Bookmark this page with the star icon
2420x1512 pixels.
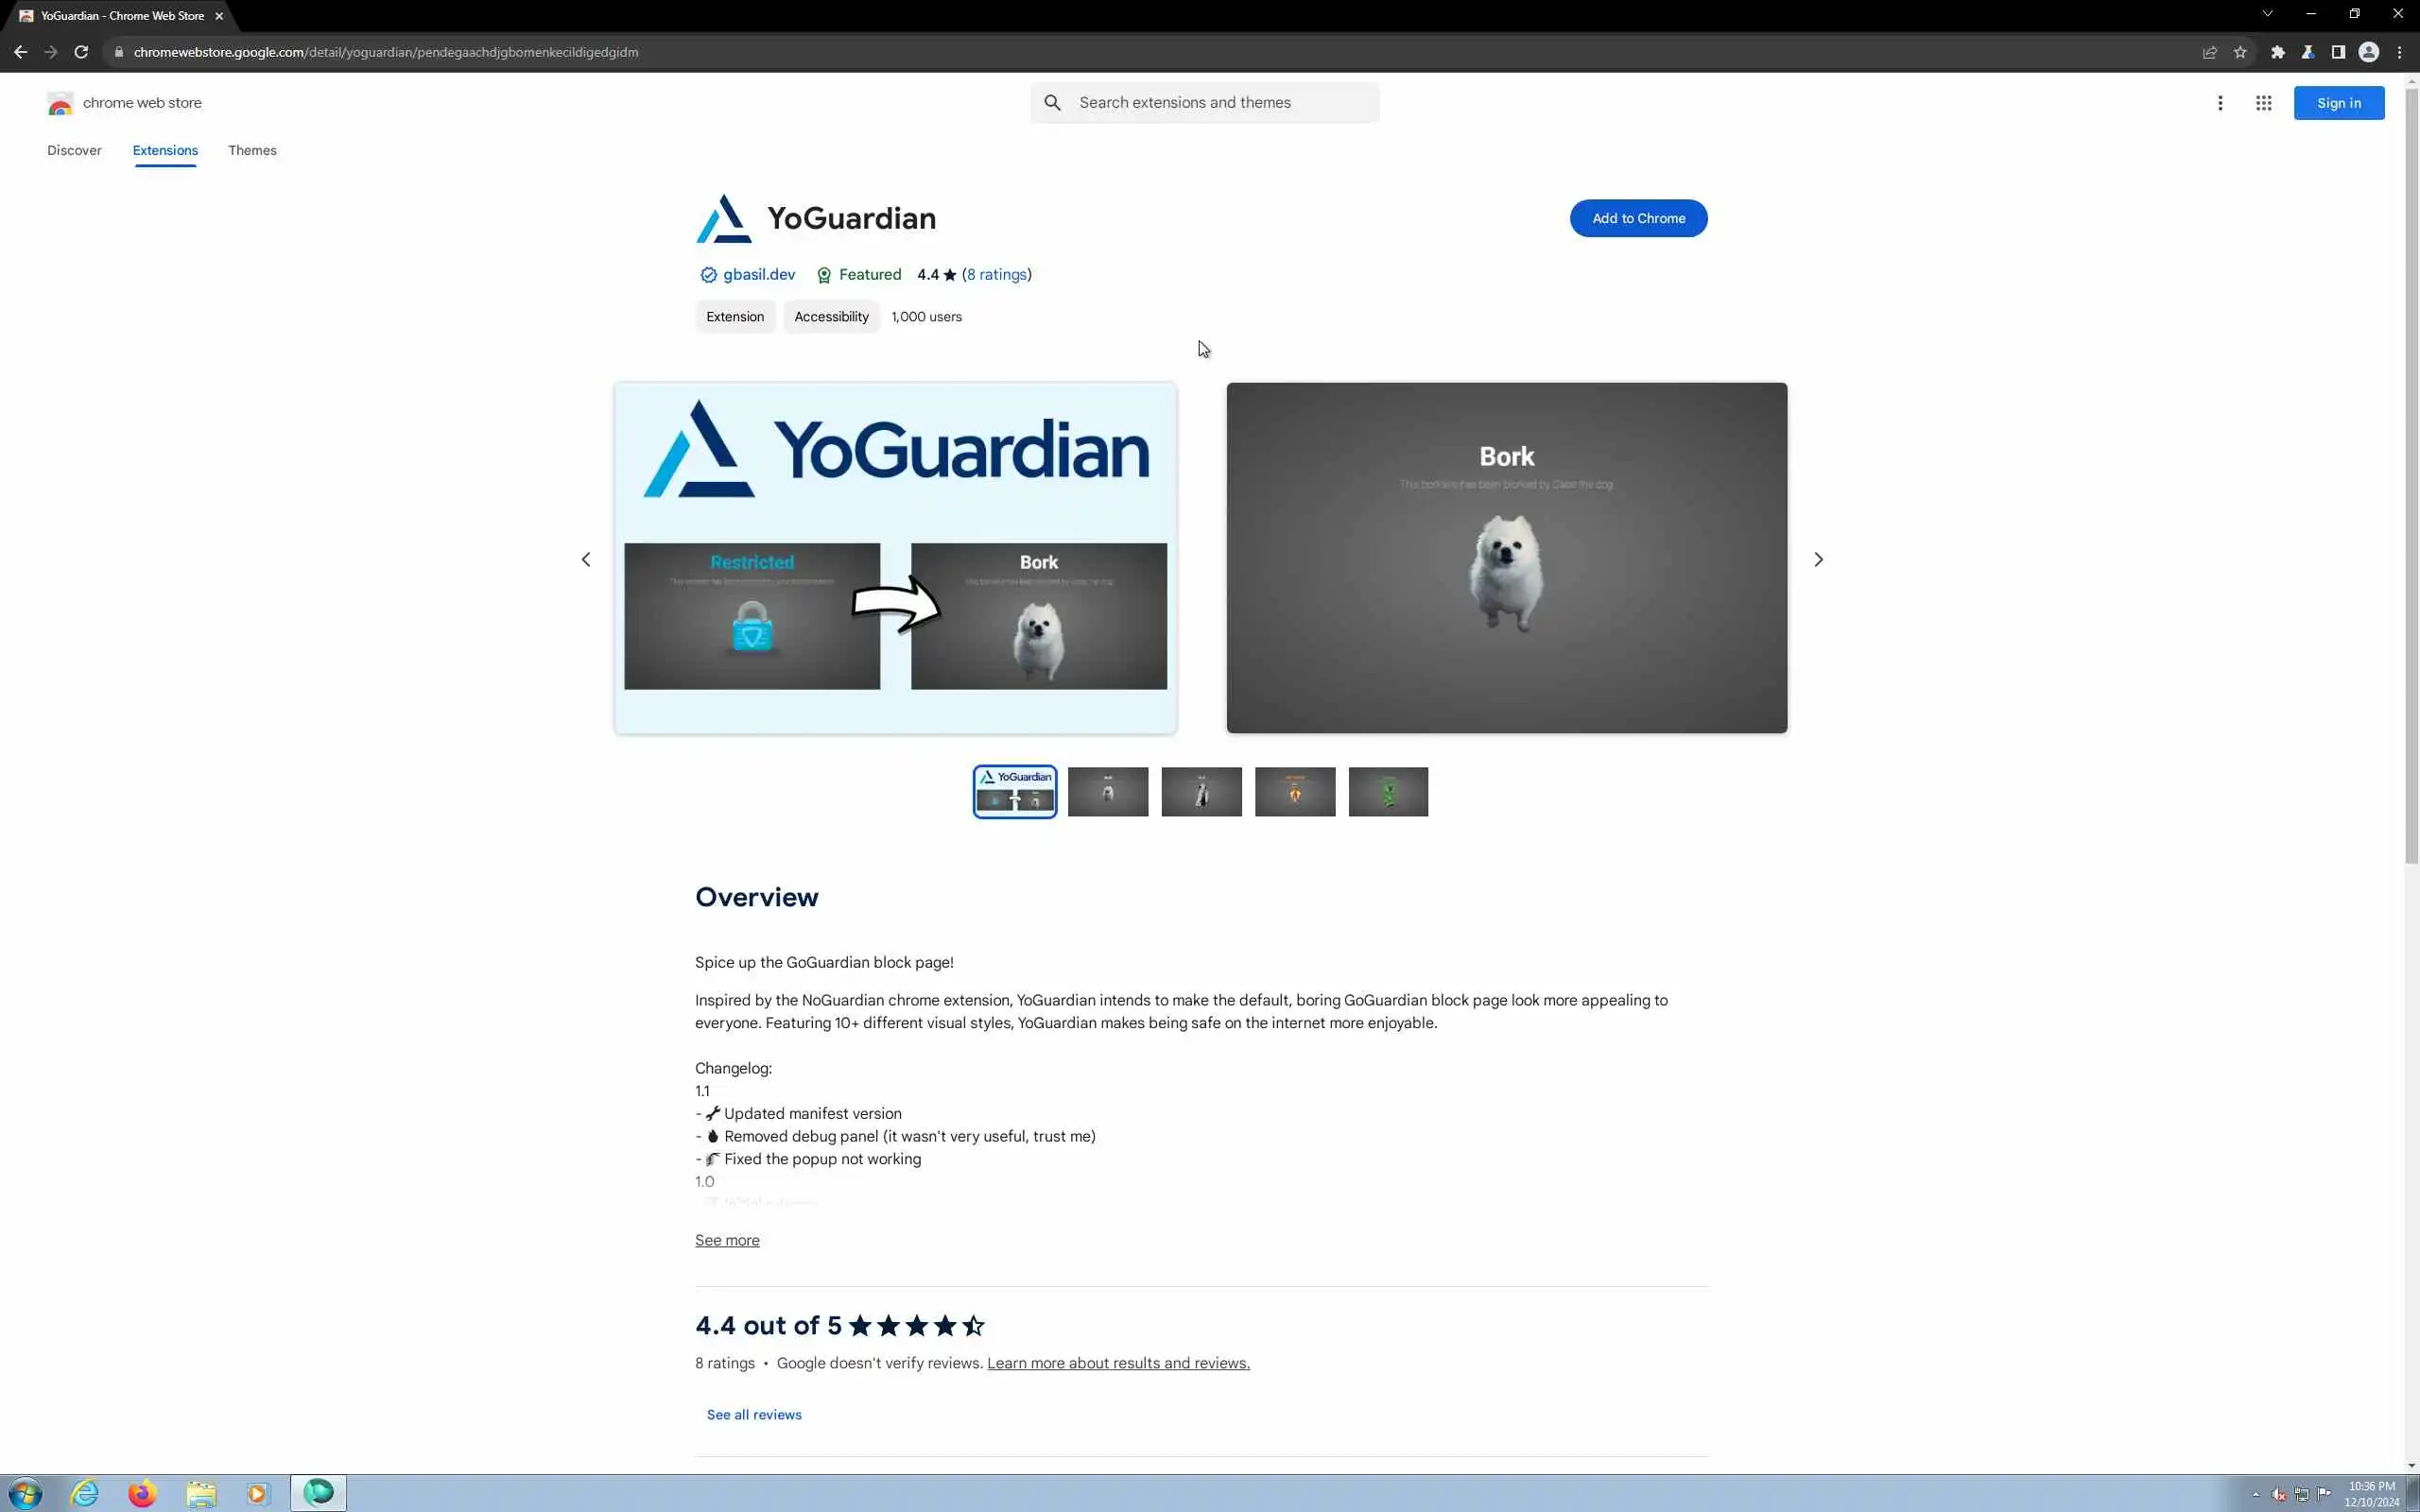click(2240, 52)
